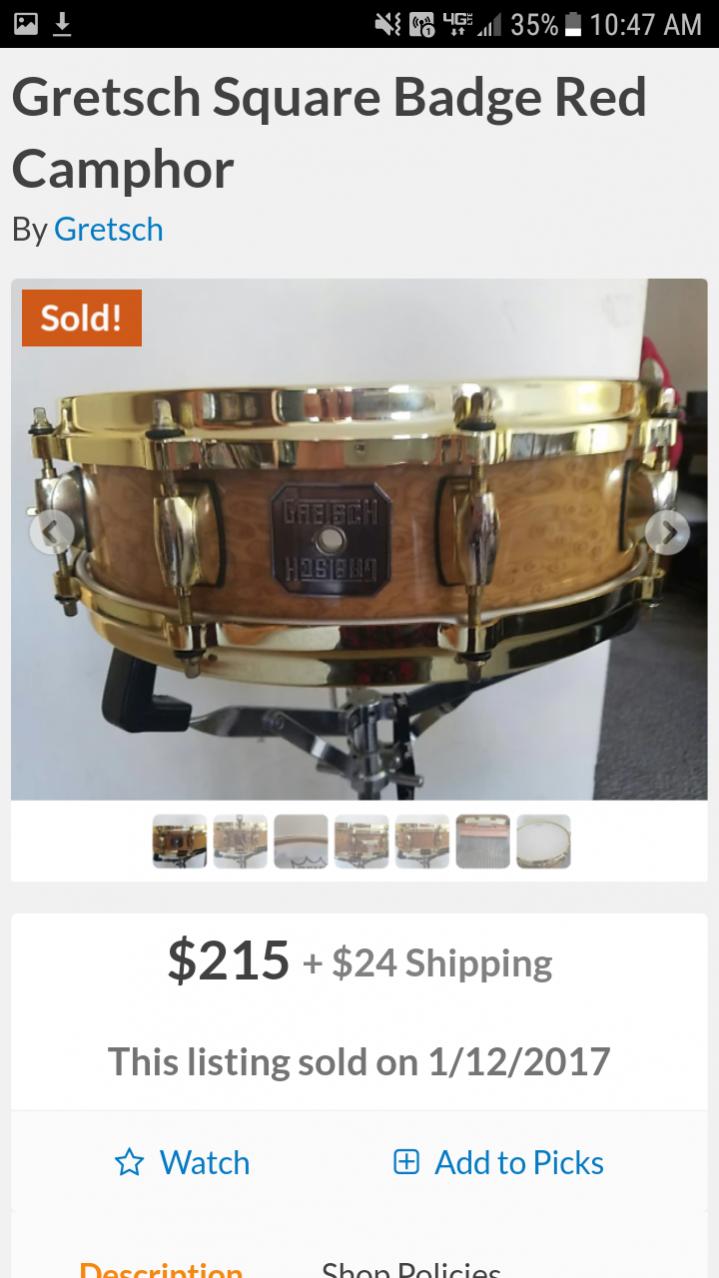This screenshot has width=719, height=1278.
Task: Show the previous photo with left arrow
Action: point(51,533)
